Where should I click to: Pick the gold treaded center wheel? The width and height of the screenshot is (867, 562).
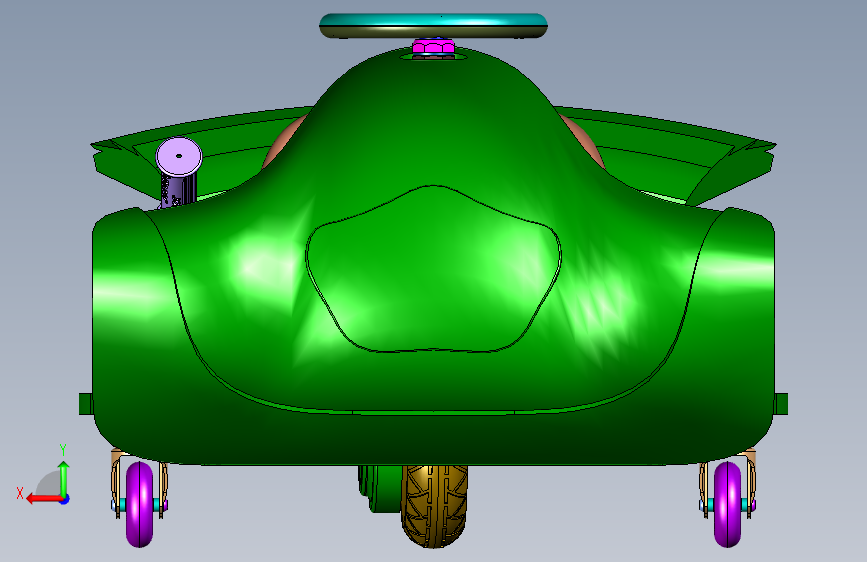tap(435, 506)
